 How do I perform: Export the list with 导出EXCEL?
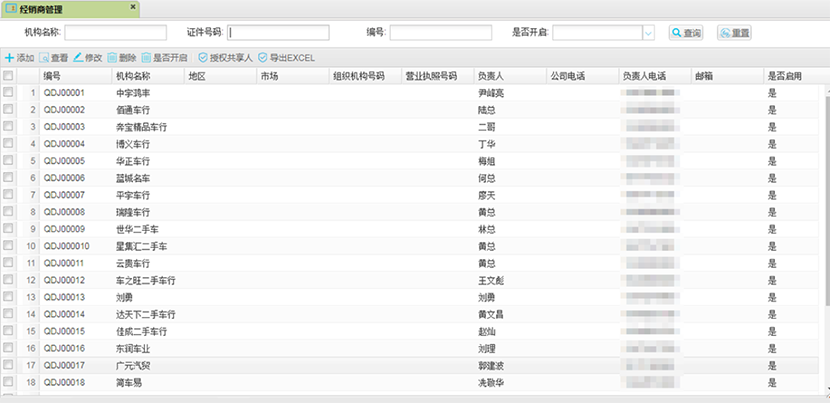pyautogui.click(x=263, y=58)
